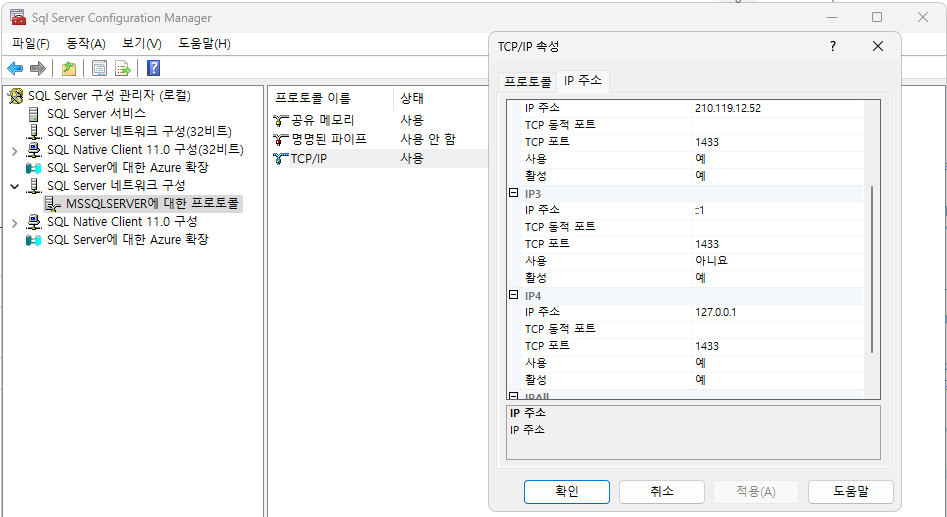Click the 취소 button
This screenshot has height=517, width=947.
(x=662, y=492)
